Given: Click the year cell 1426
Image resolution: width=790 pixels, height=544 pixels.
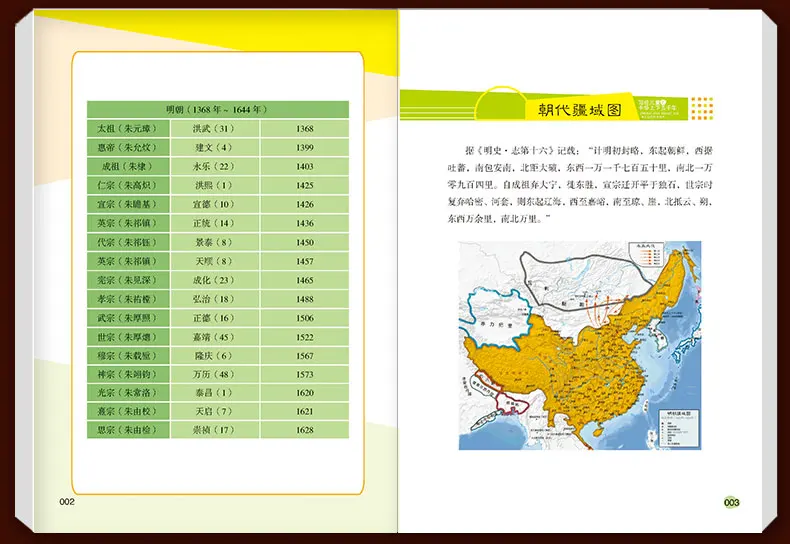Looking at the screenshot, I should (x=304, y=205).
